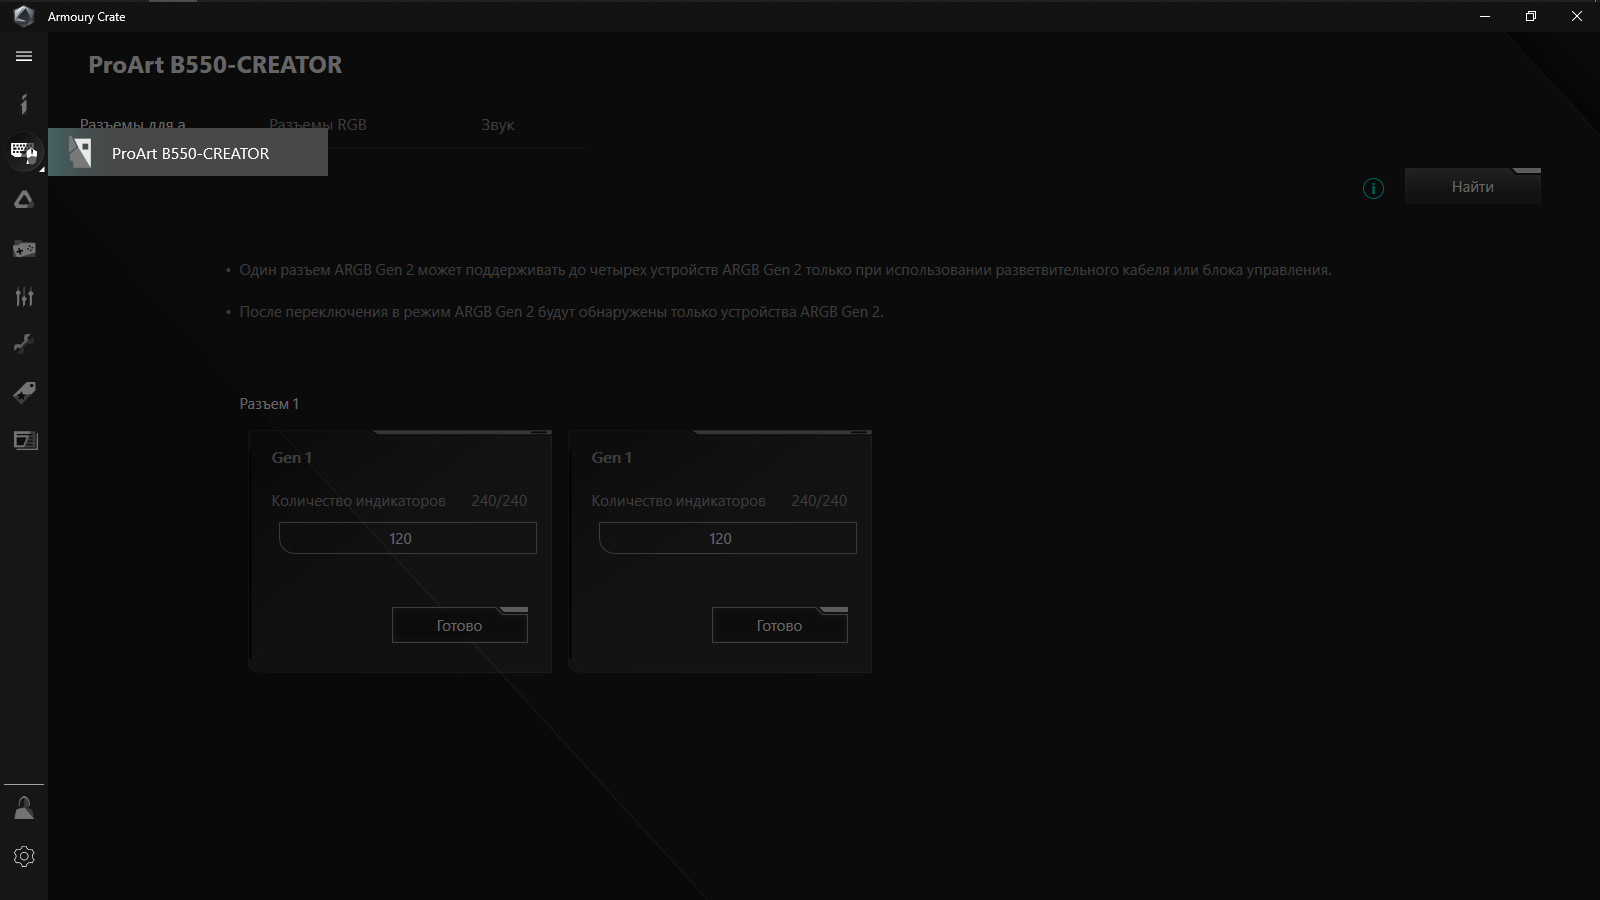The height and width of the screenshot is (900, 1600).
Task: Click the 120 field in first Gen 1 card
Action: 408,538
